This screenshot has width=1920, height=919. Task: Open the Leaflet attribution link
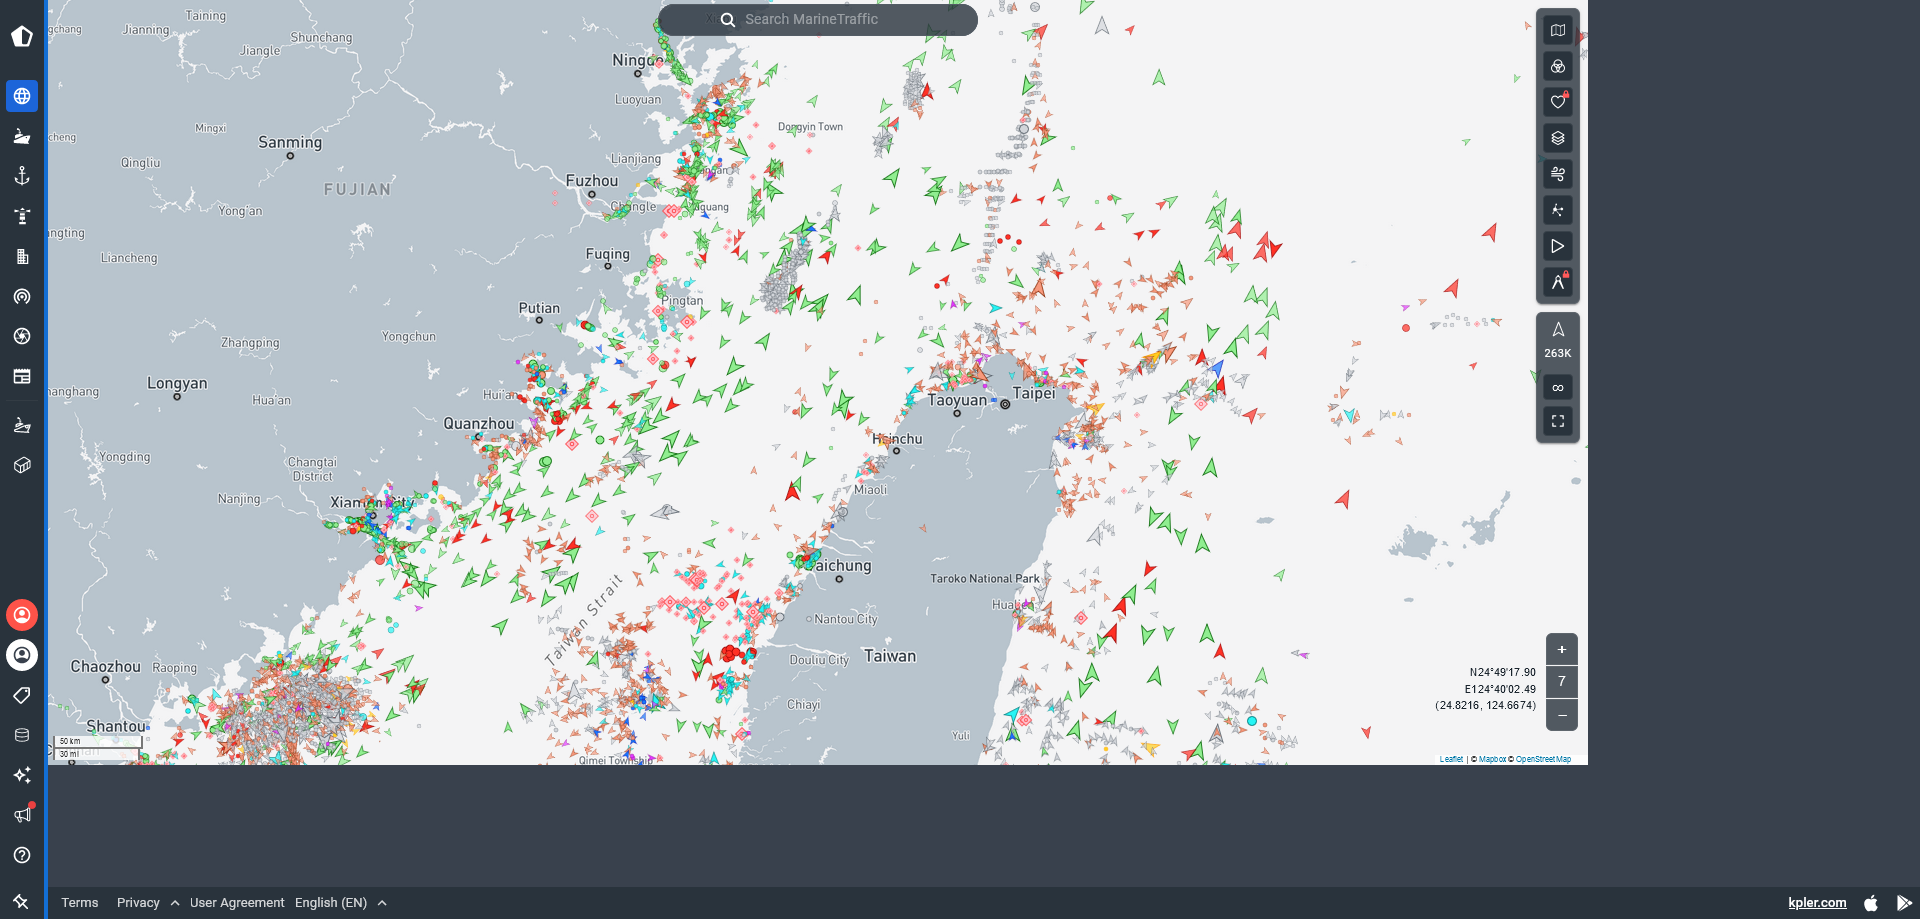click(1451, 759)
